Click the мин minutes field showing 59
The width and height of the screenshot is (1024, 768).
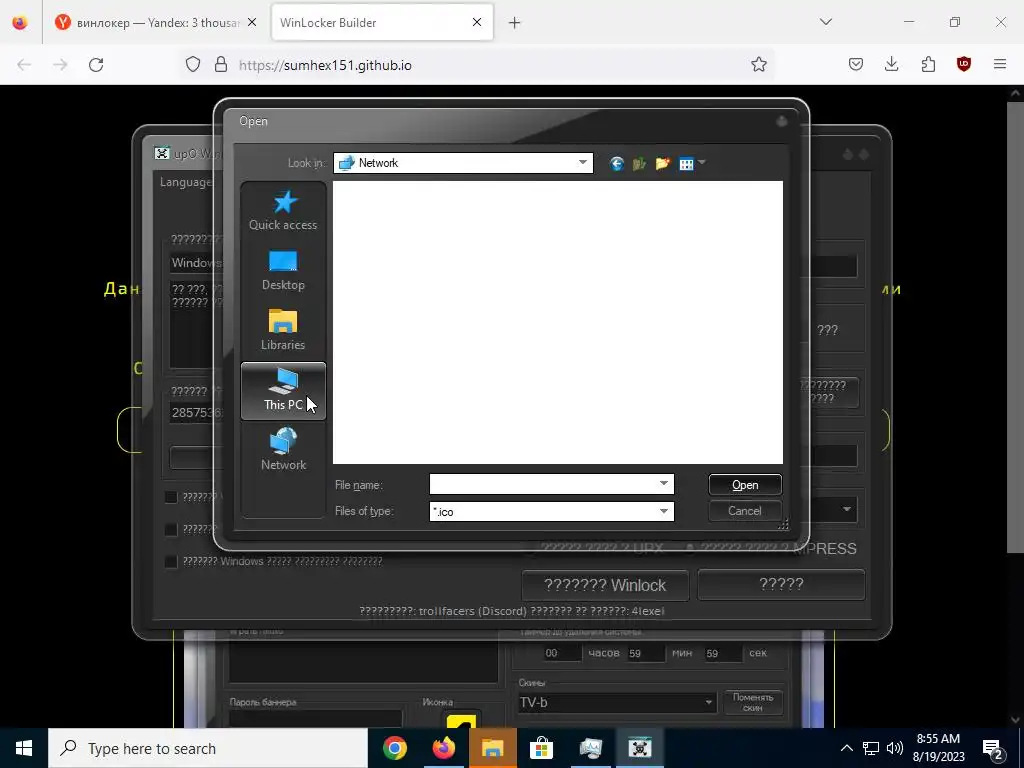[646, 653]
